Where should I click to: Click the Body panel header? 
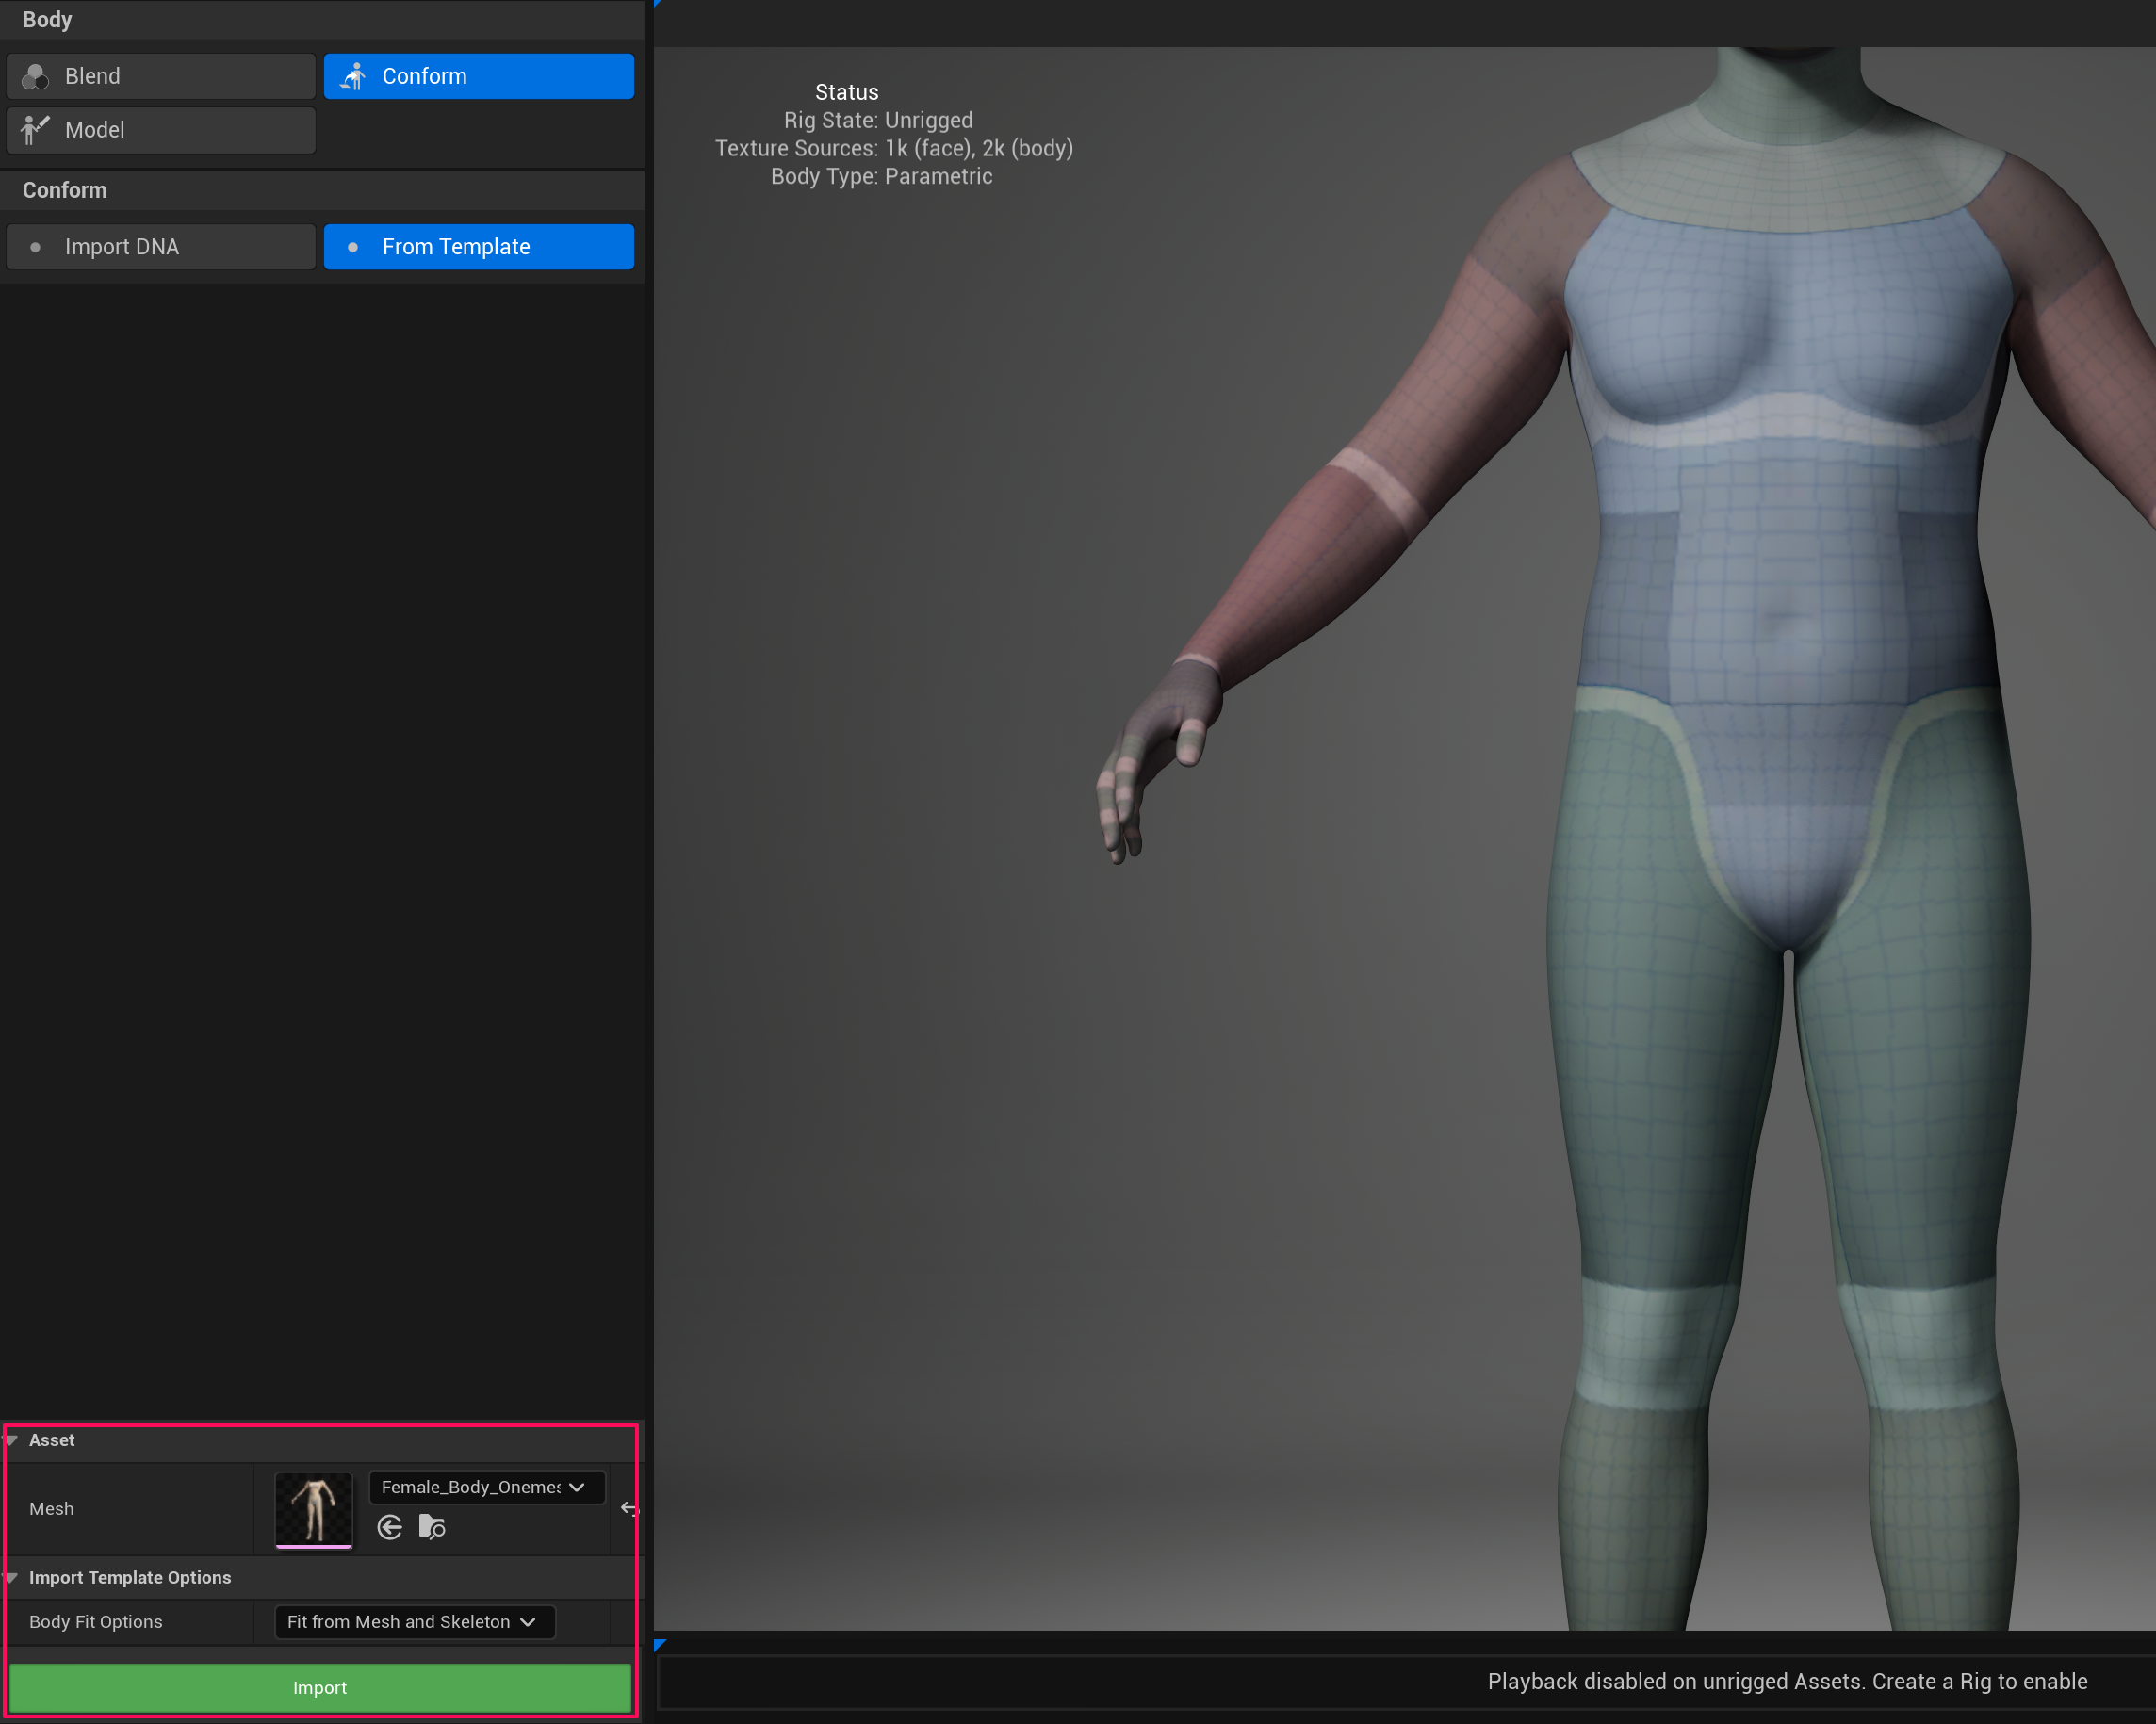pyautogui.click(x=47, y=19)
